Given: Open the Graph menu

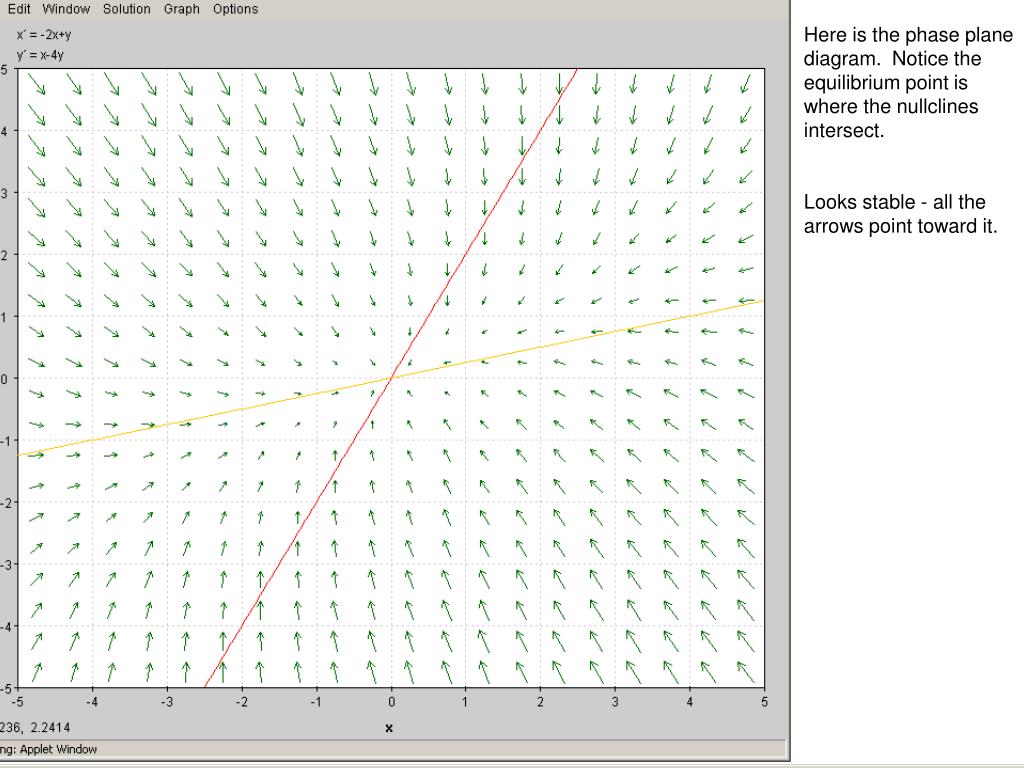Looking at the screenshot, I should pos(182,9).
